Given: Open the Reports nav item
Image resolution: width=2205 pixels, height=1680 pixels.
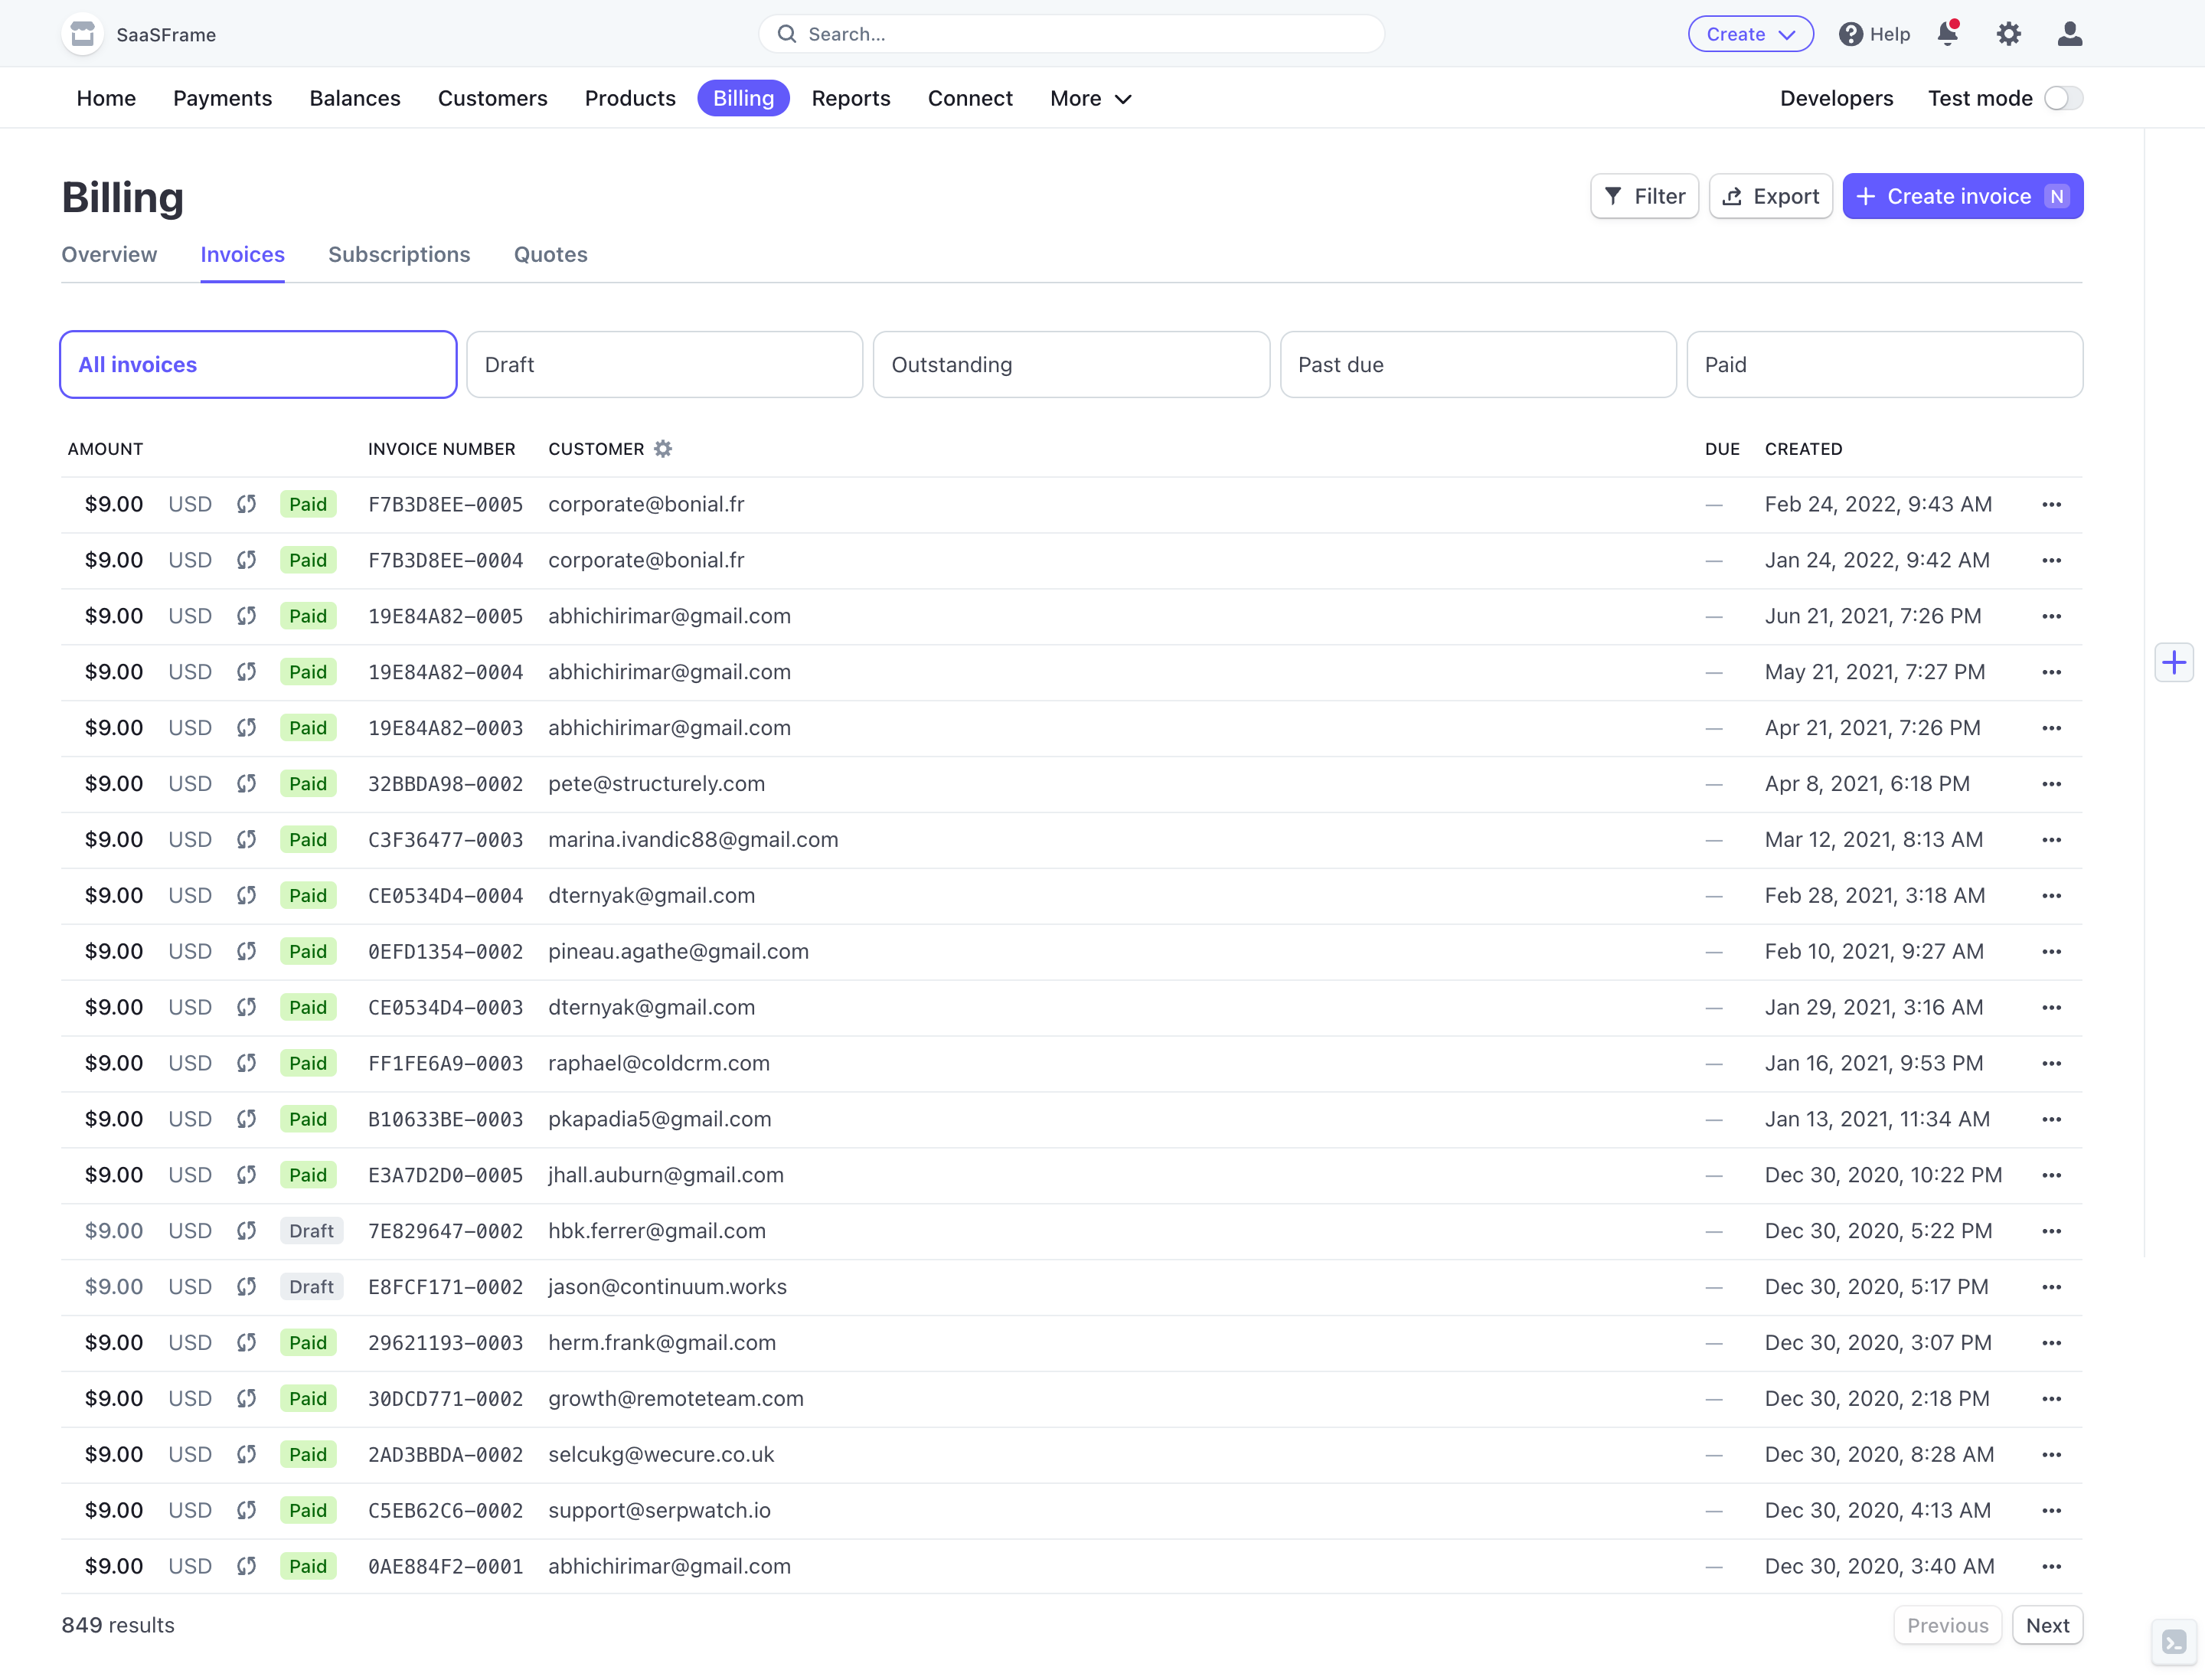Looking at the screenshot, I should click(851, 98).
